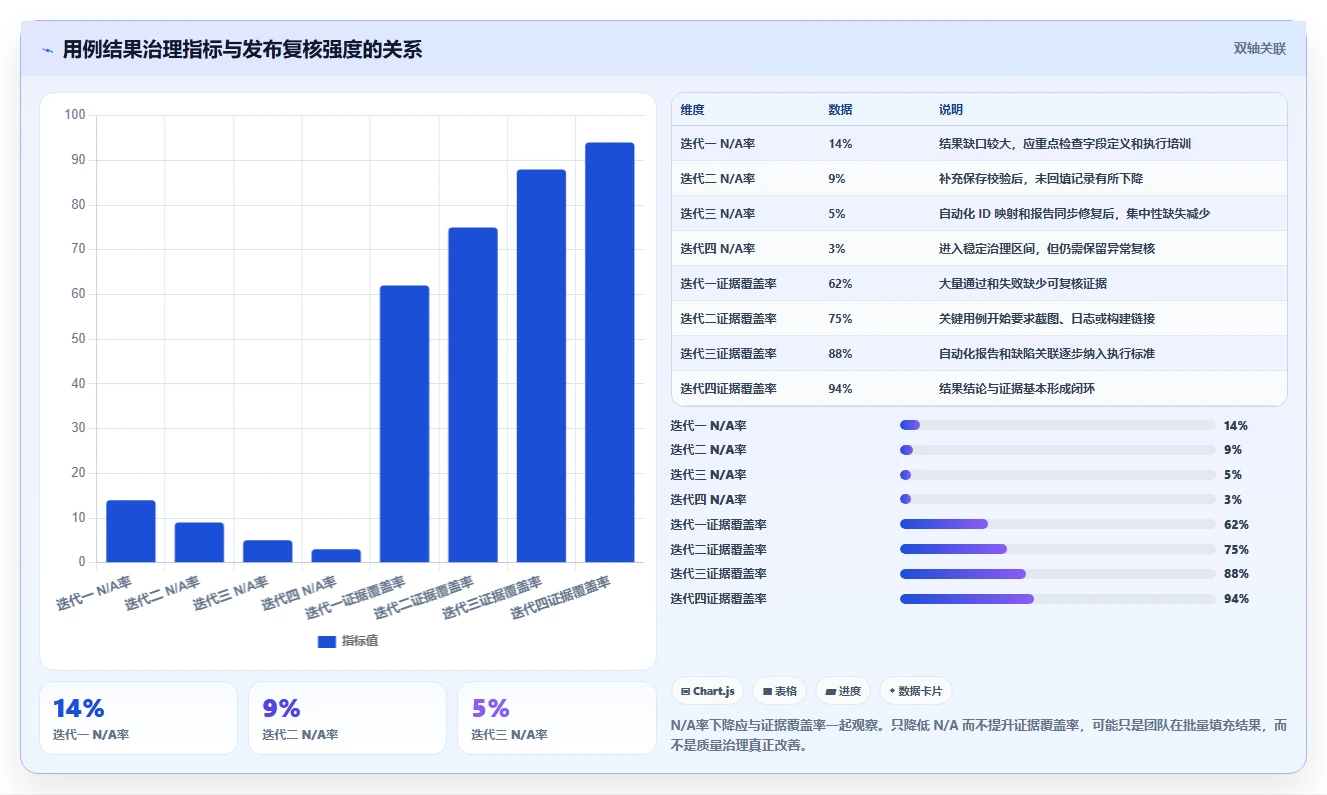Image resolution: width=1327 pixels, height=795 pixels.
Task: Click the 62% table data cell
Action: pyautogui.click(x=840, y=284)
